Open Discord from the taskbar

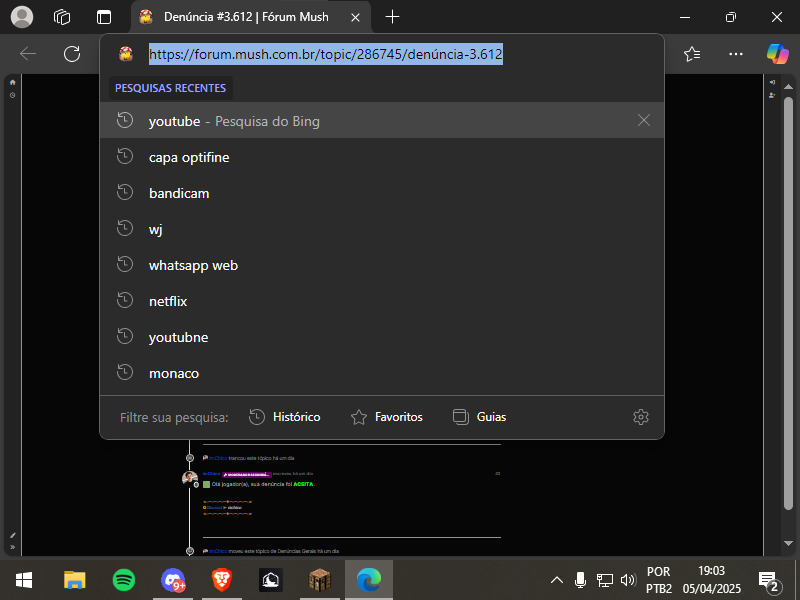(x=173, y=580)
